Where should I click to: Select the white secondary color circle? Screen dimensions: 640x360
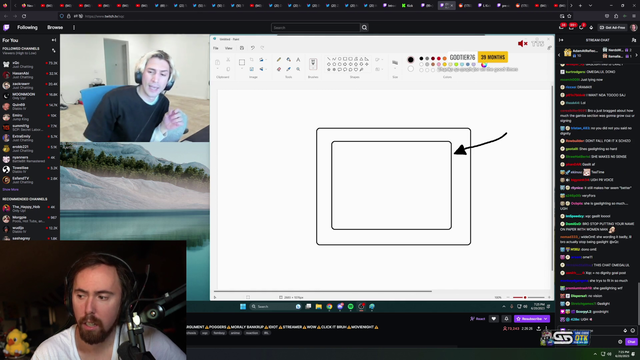click(x=411, y=69)
